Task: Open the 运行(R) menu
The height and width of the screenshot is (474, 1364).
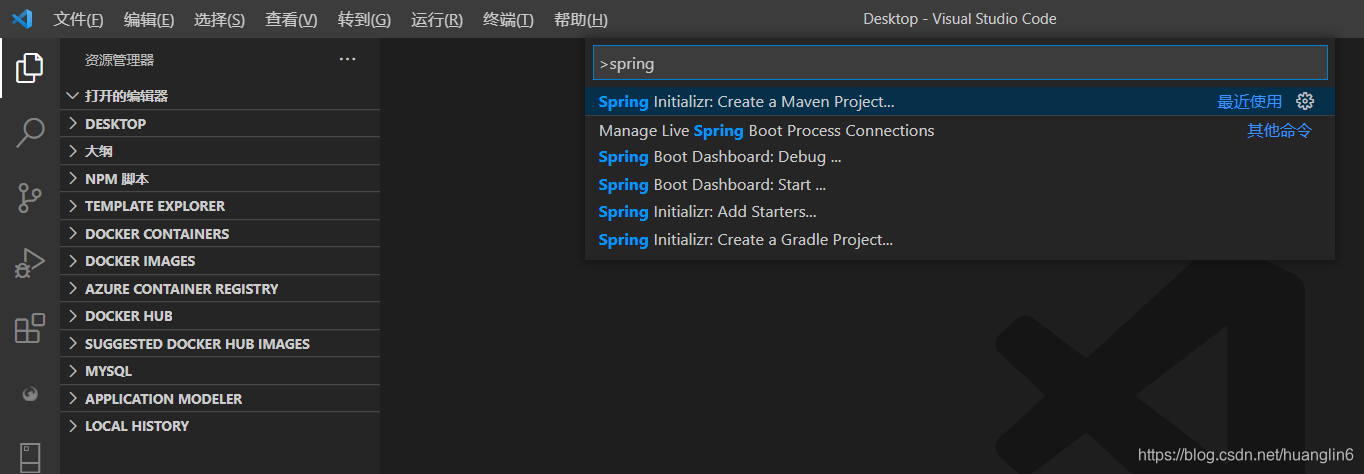Action: [437, 20]
